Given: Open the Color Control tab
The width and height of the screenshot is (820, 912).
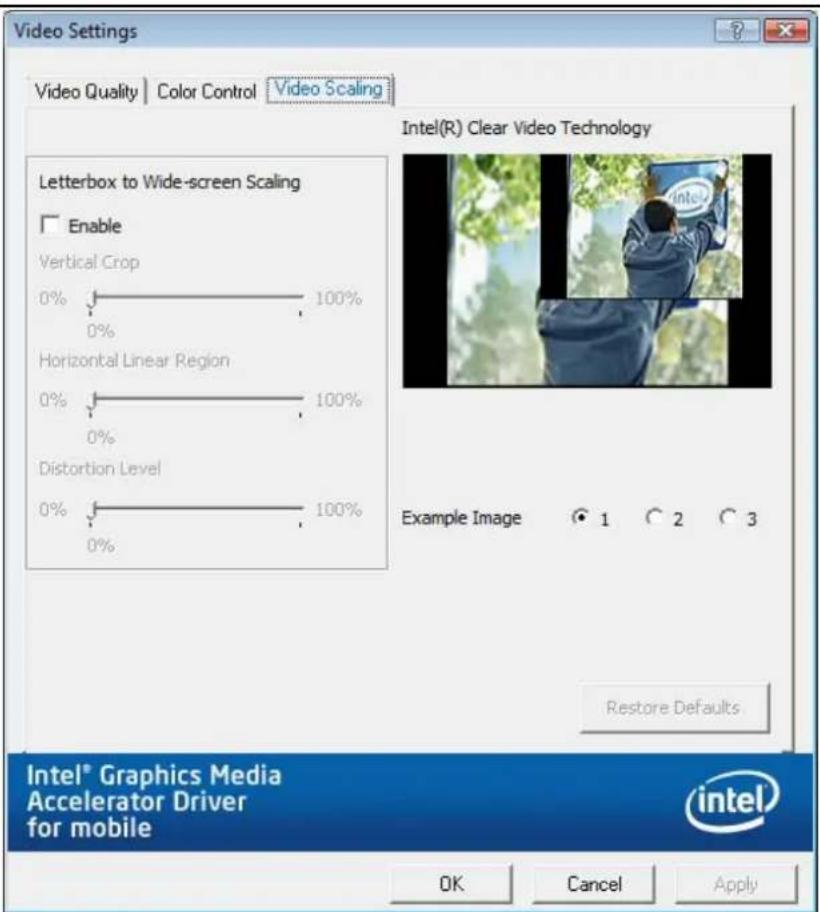Looking at the screenshot, I should coord(206,91).
